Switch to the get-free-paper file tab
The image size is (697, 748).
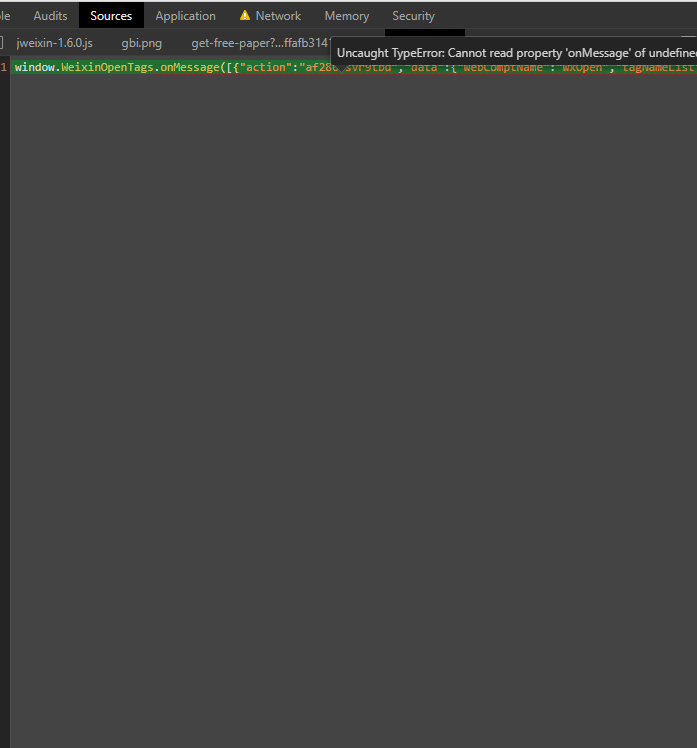[x=260, y=43]
